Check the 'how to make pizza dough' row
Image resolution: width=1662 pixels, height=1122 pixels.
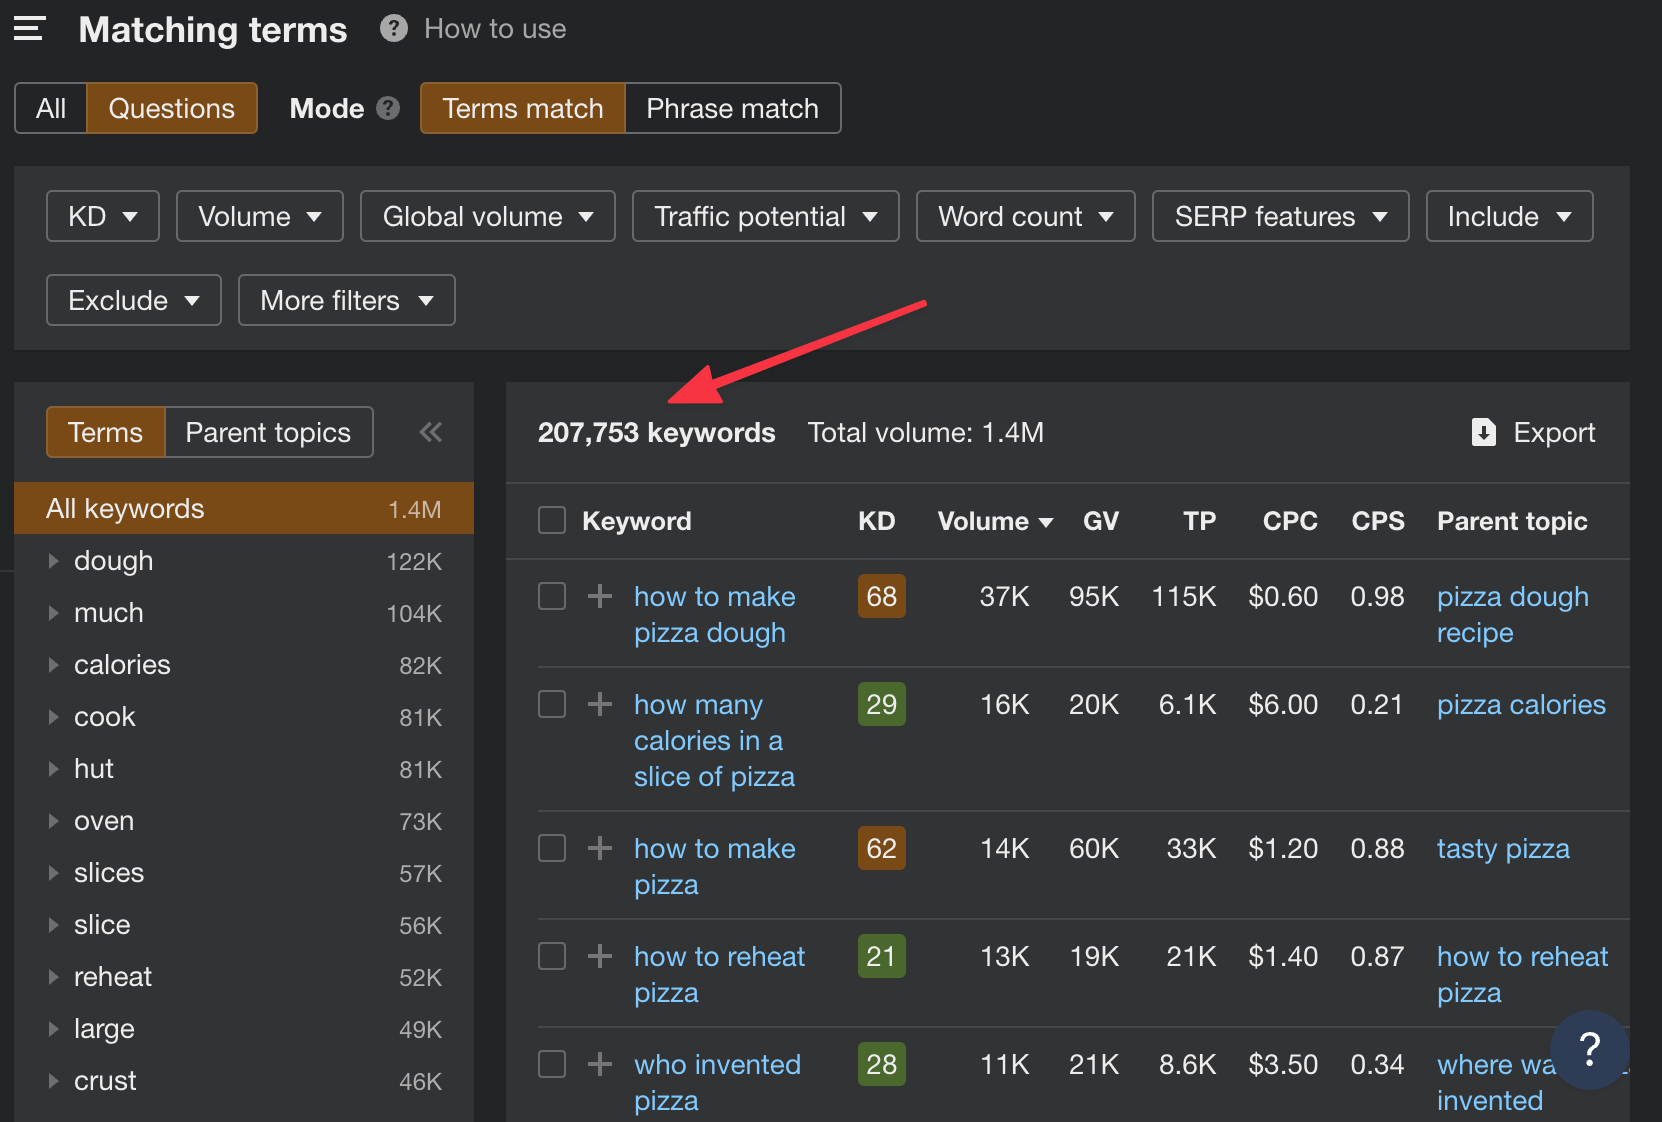pyautogui.click(x=552, y=596)
